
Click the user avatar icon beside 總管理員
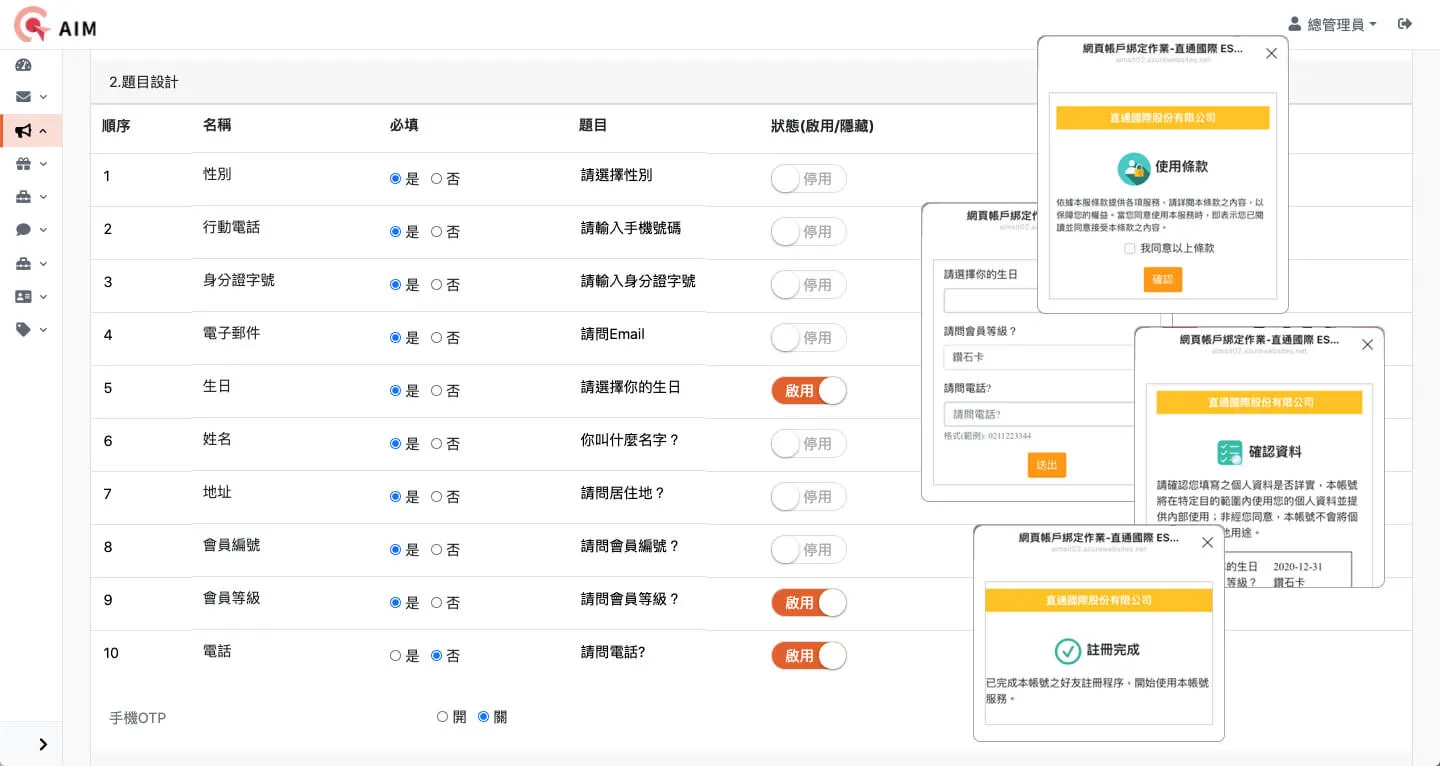(1295, 24)
